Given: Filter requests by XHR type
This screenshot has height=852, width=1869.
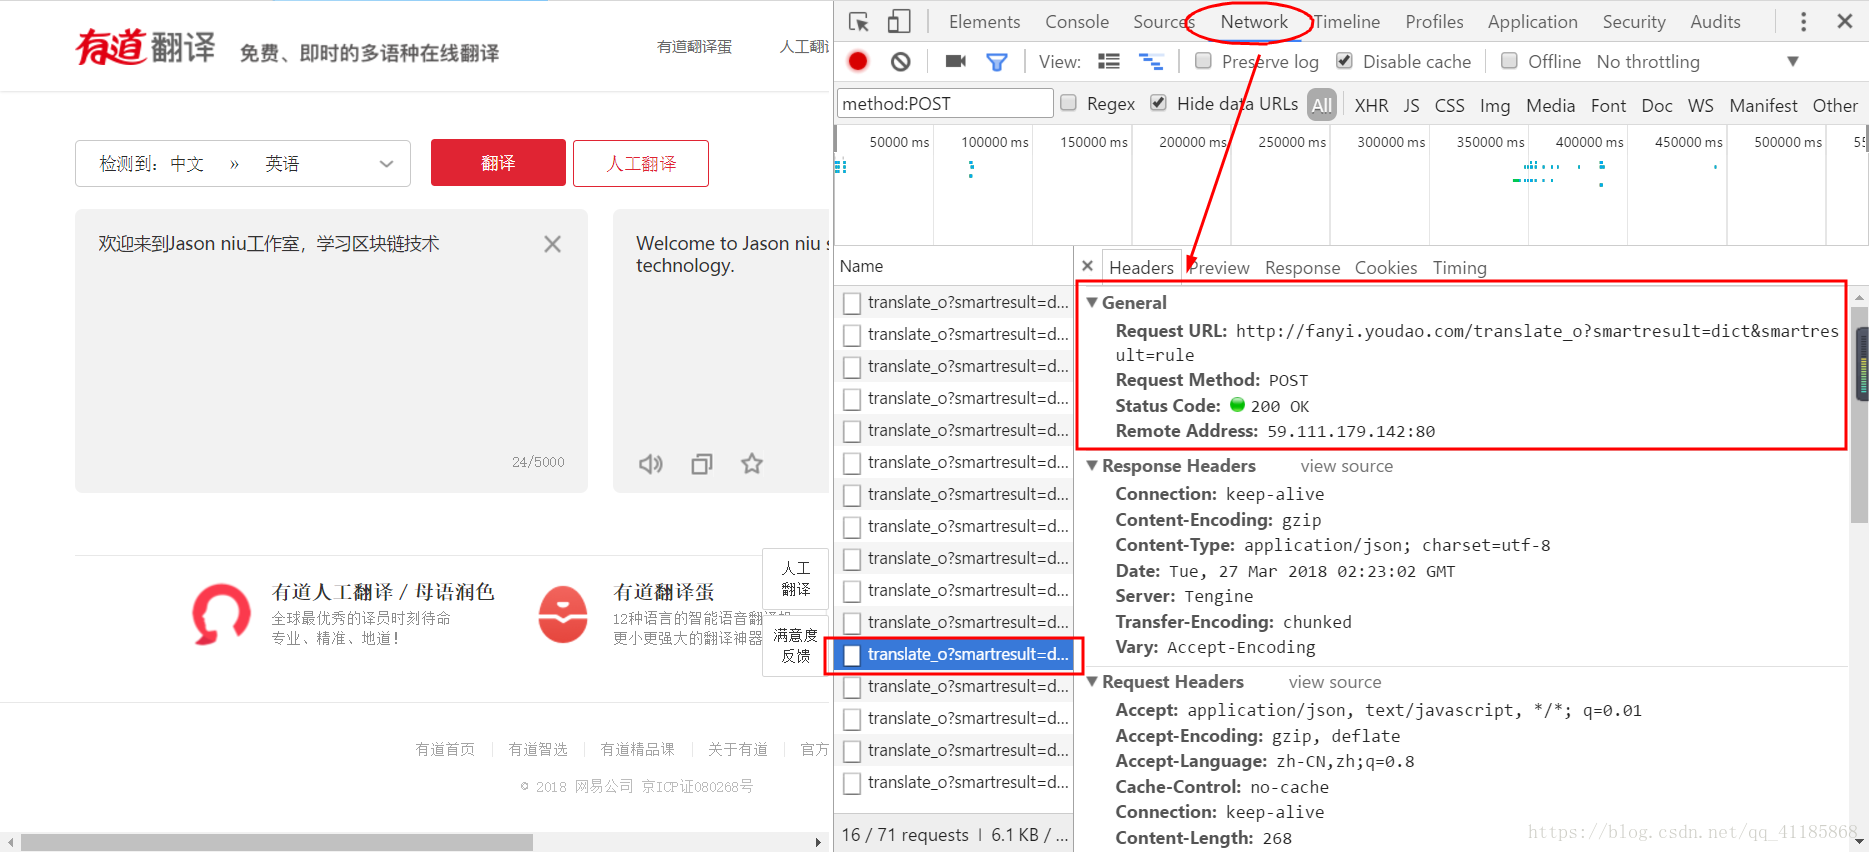Looking at the screenshot, I should [x=1371, y=105].
